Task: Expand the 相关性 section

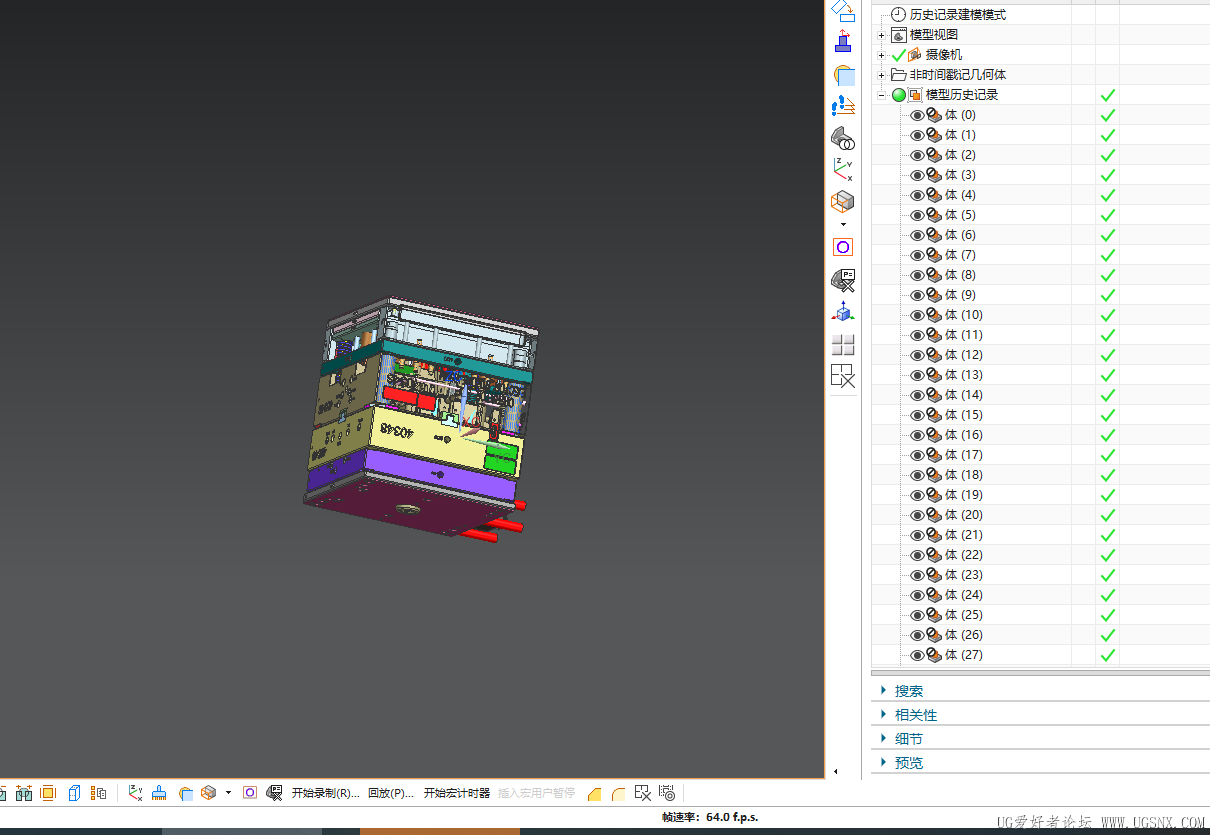Action: tap(915, 715)
